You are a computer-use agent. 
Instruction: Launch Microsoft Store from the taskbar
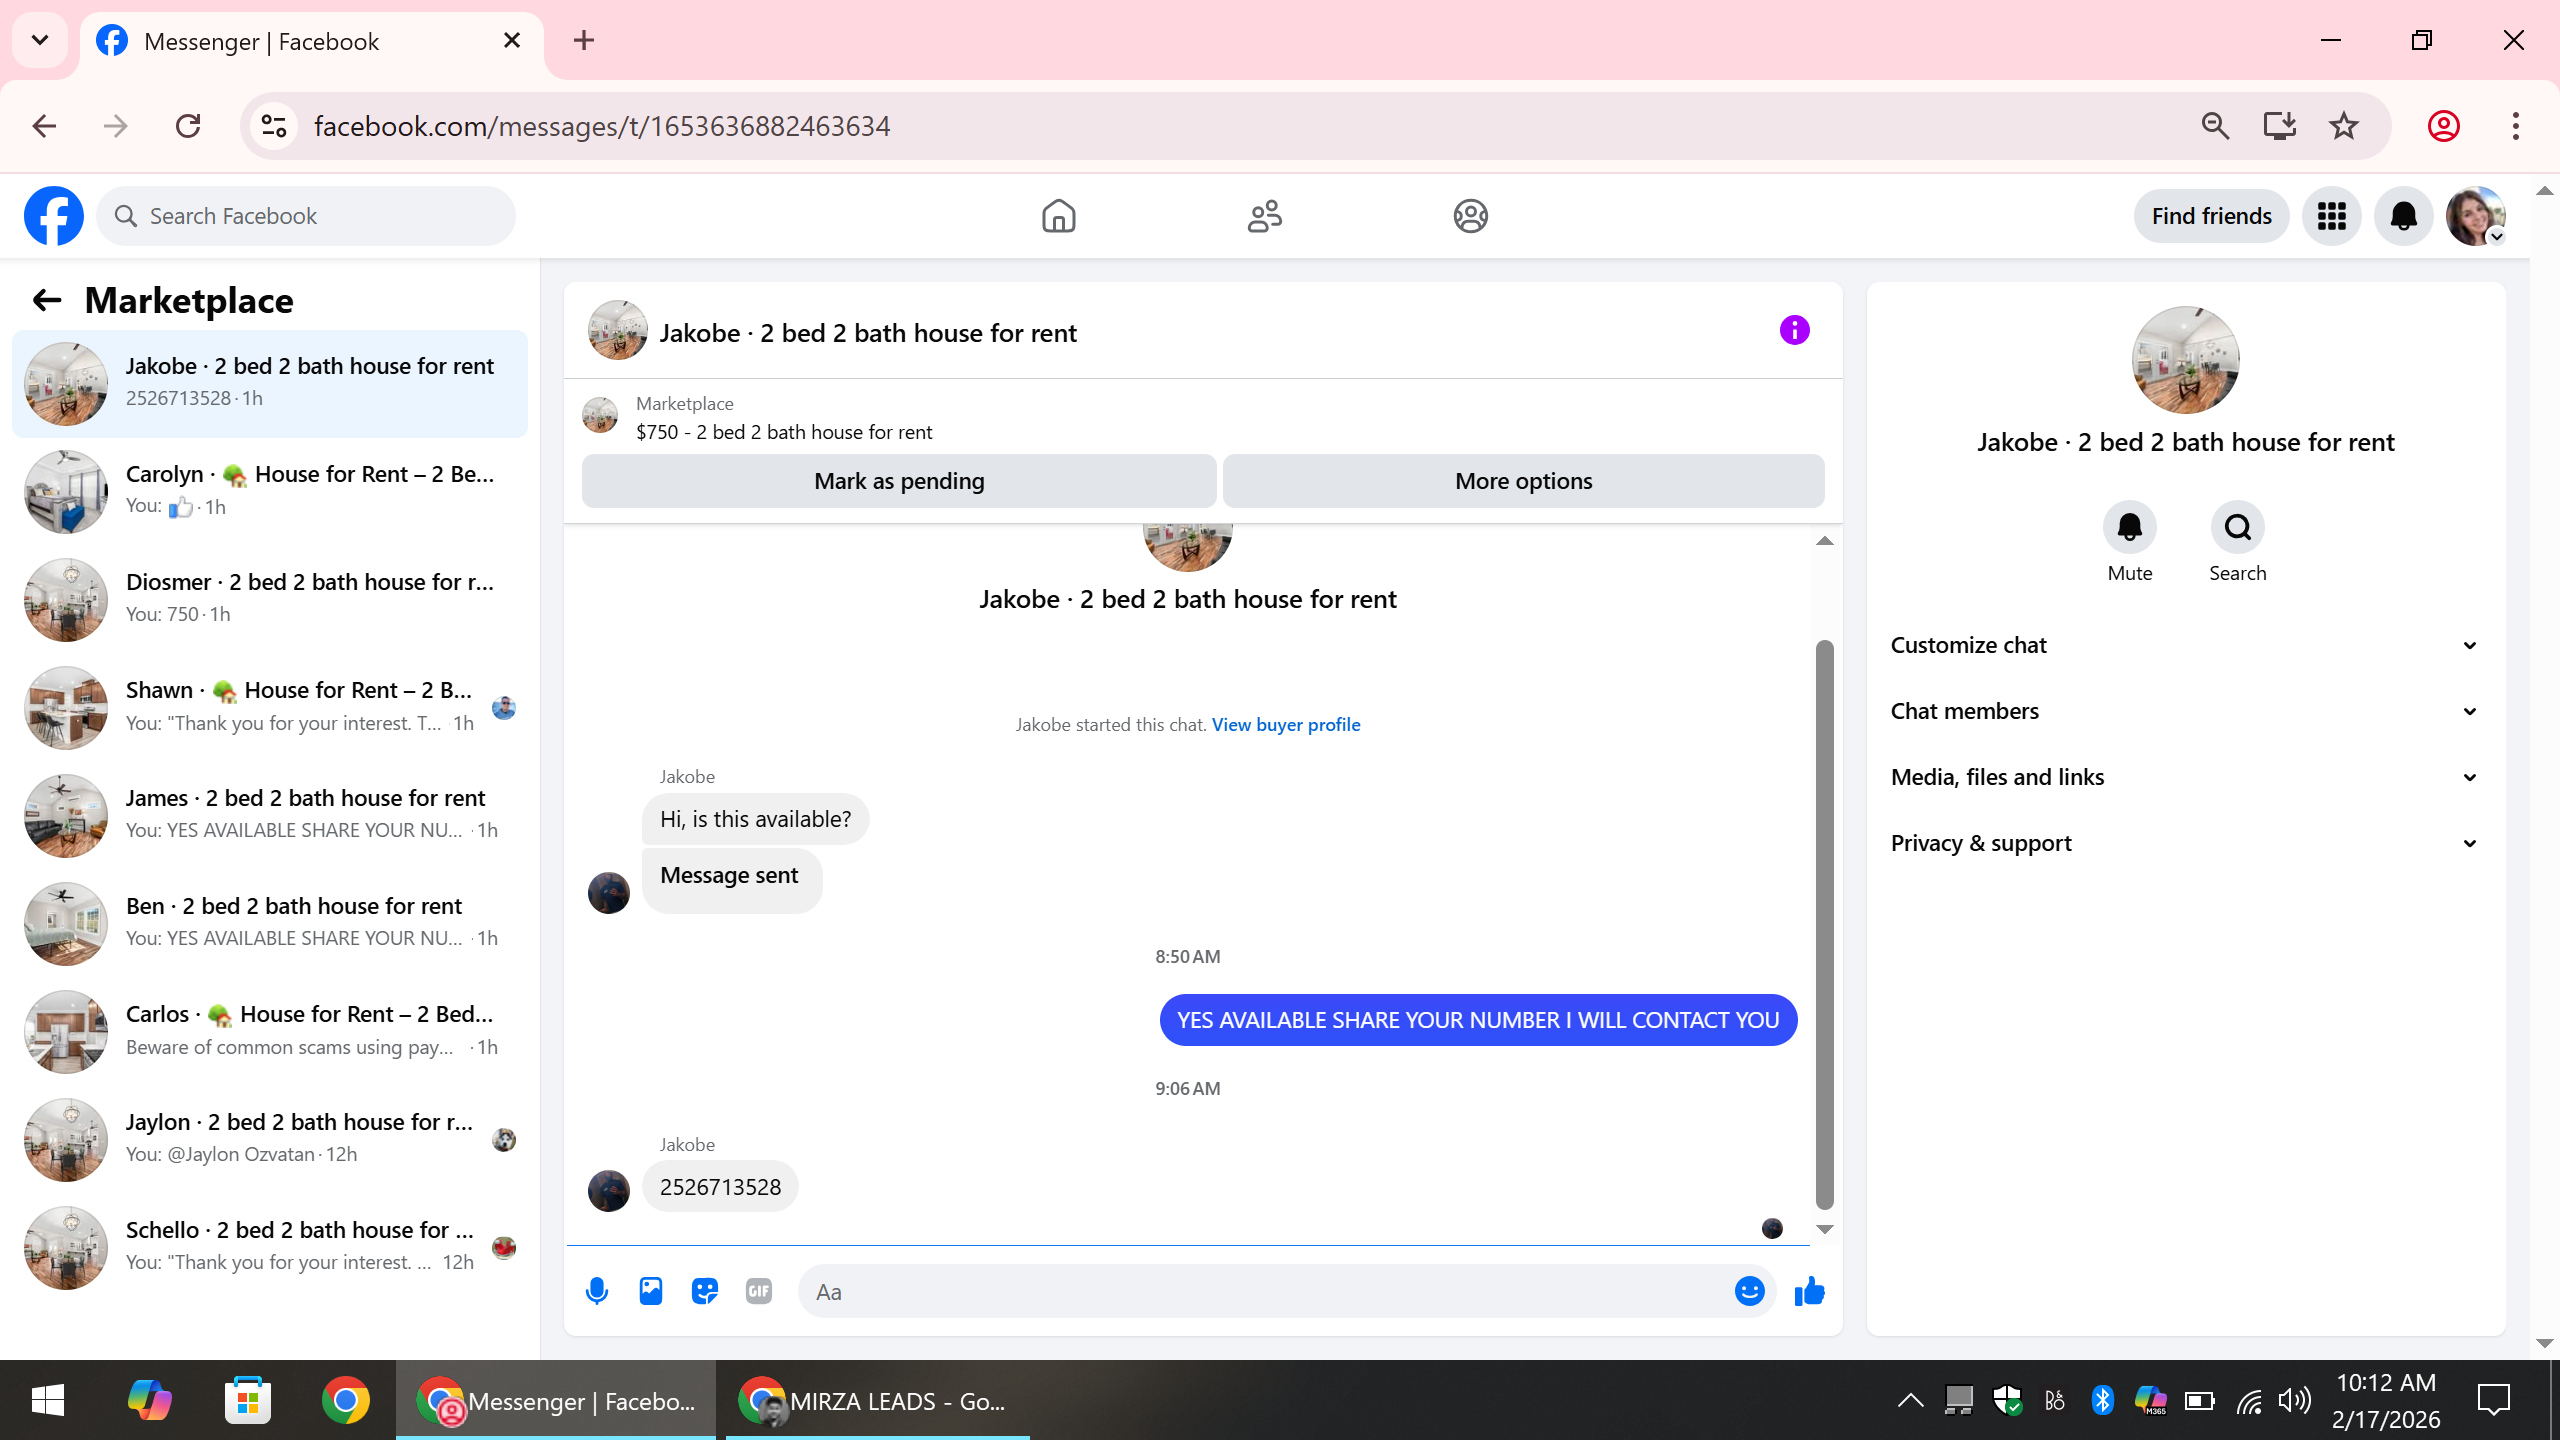pos(247,1400)
